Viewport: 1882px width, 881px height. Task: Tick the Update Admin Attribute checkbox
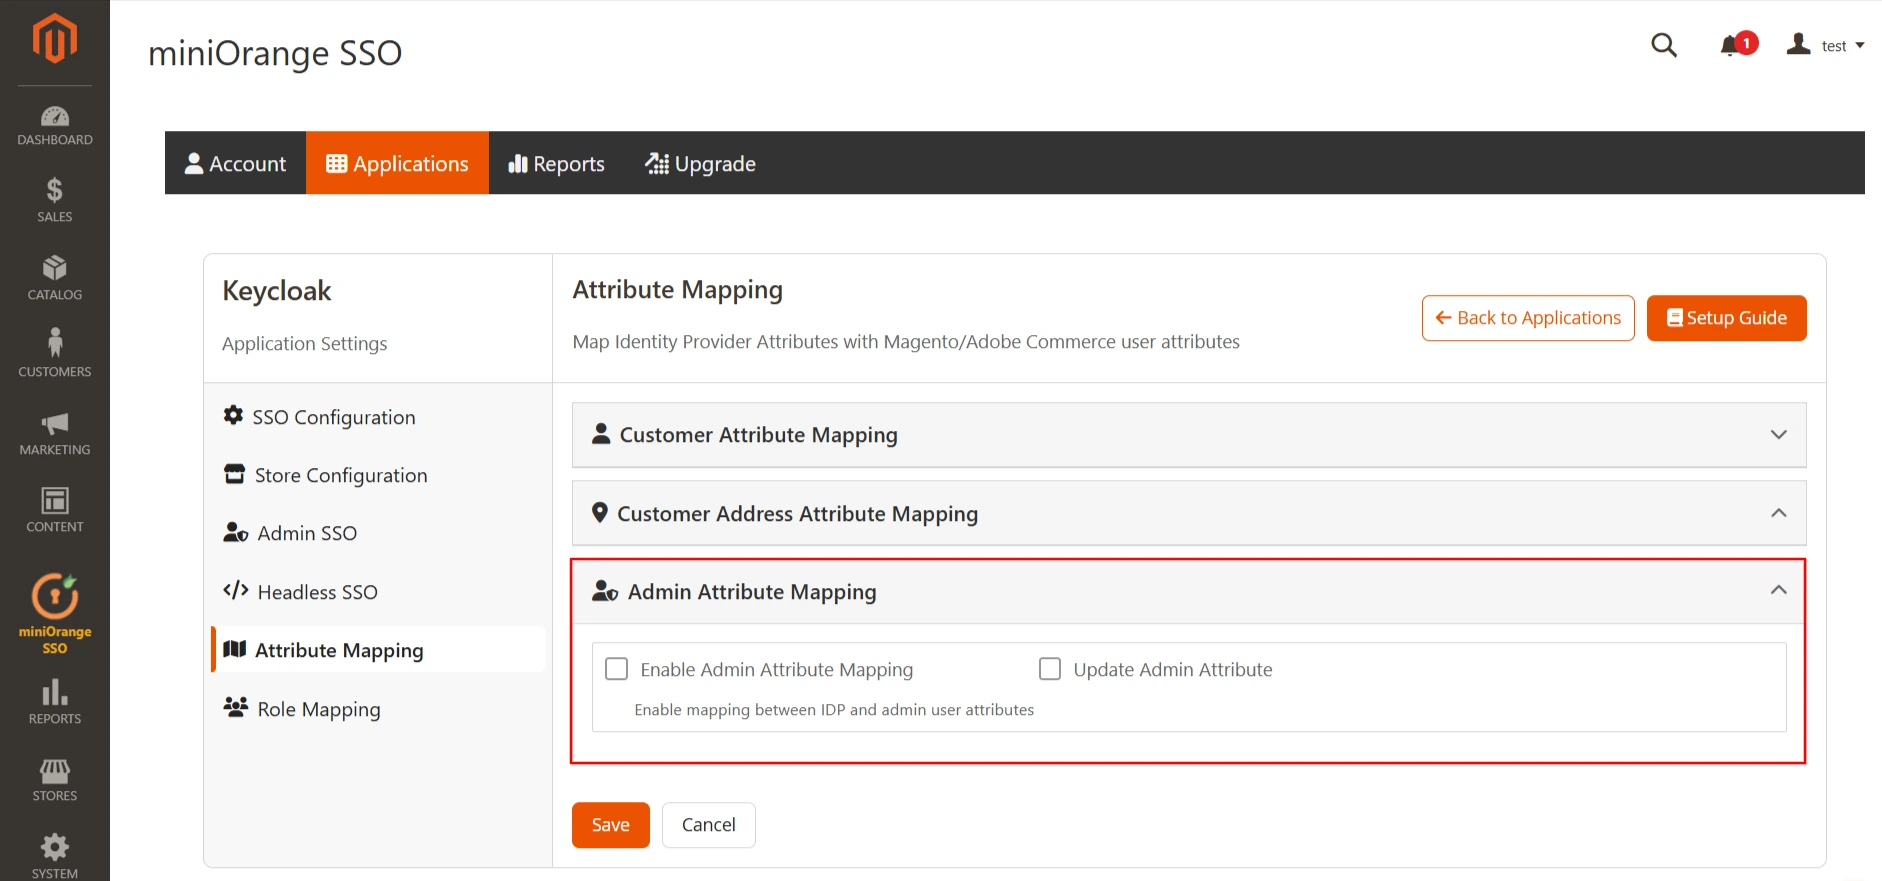click(1050, 669)
